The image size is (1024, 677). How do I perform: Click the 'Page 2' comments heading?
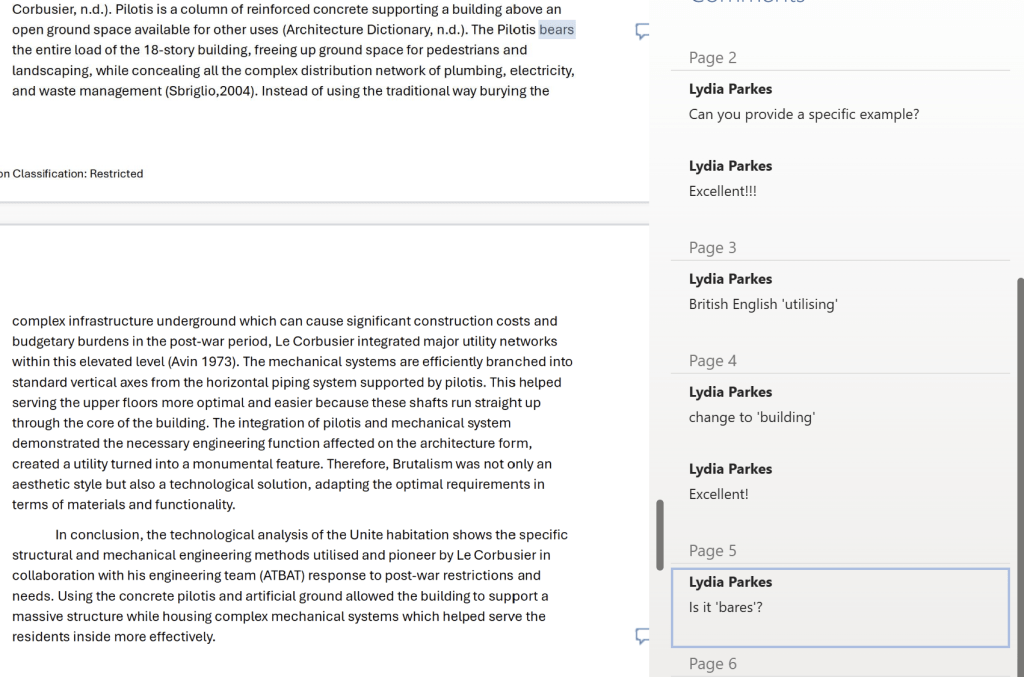pos(712,57)
